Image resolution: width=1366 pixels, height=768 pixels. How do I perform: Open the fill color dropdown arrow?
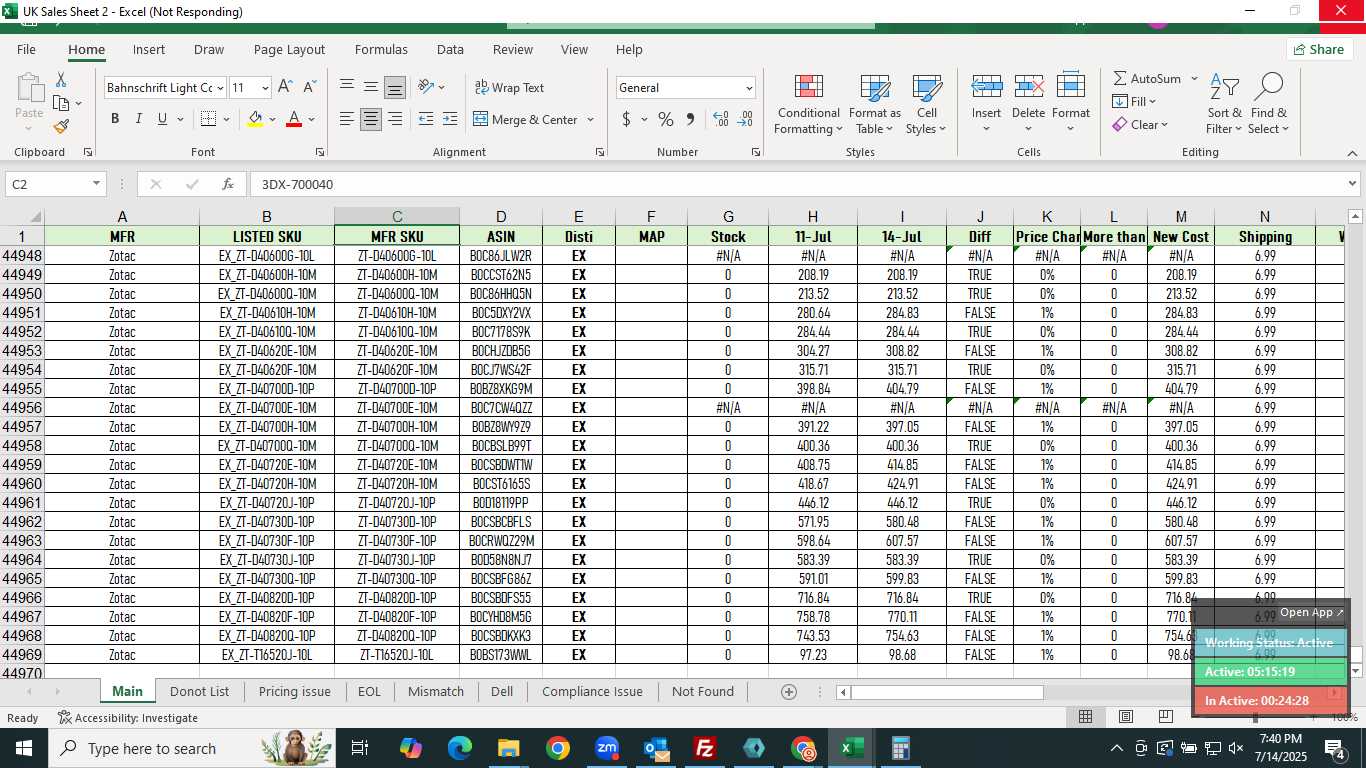[273, 119]
